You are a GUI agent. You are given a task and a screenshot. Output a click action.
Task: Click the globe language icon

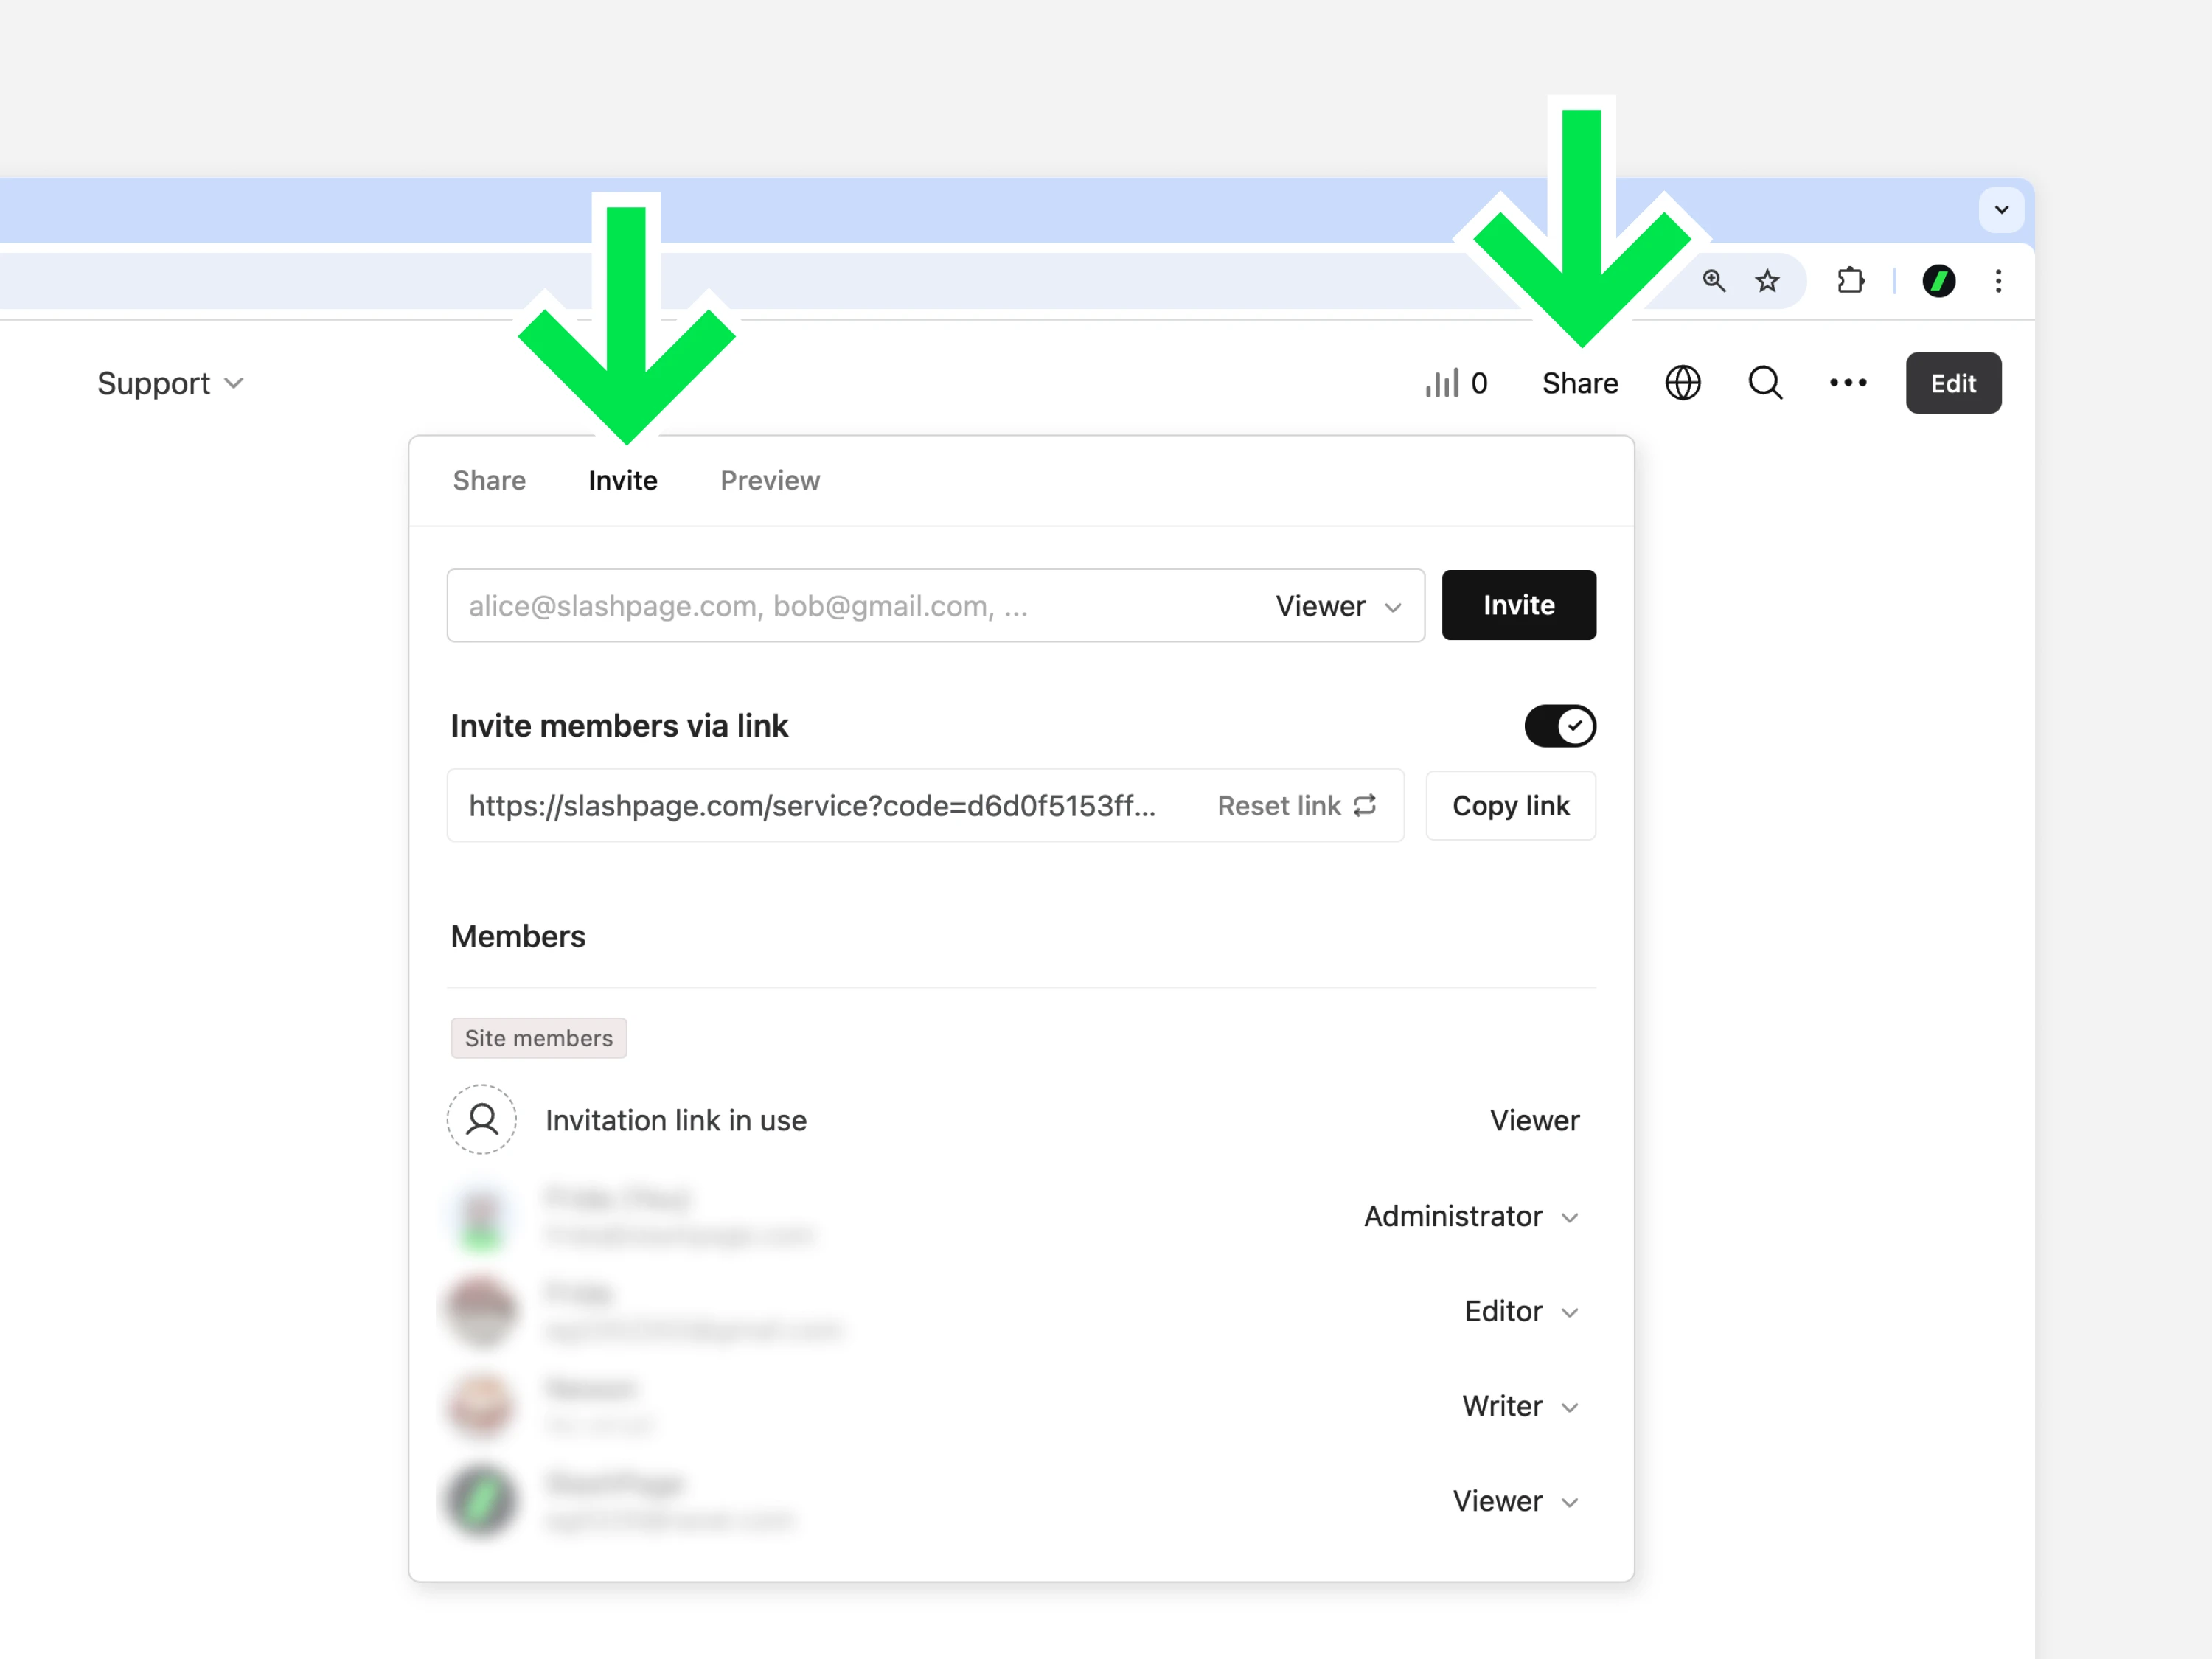tap(1683, 383)
